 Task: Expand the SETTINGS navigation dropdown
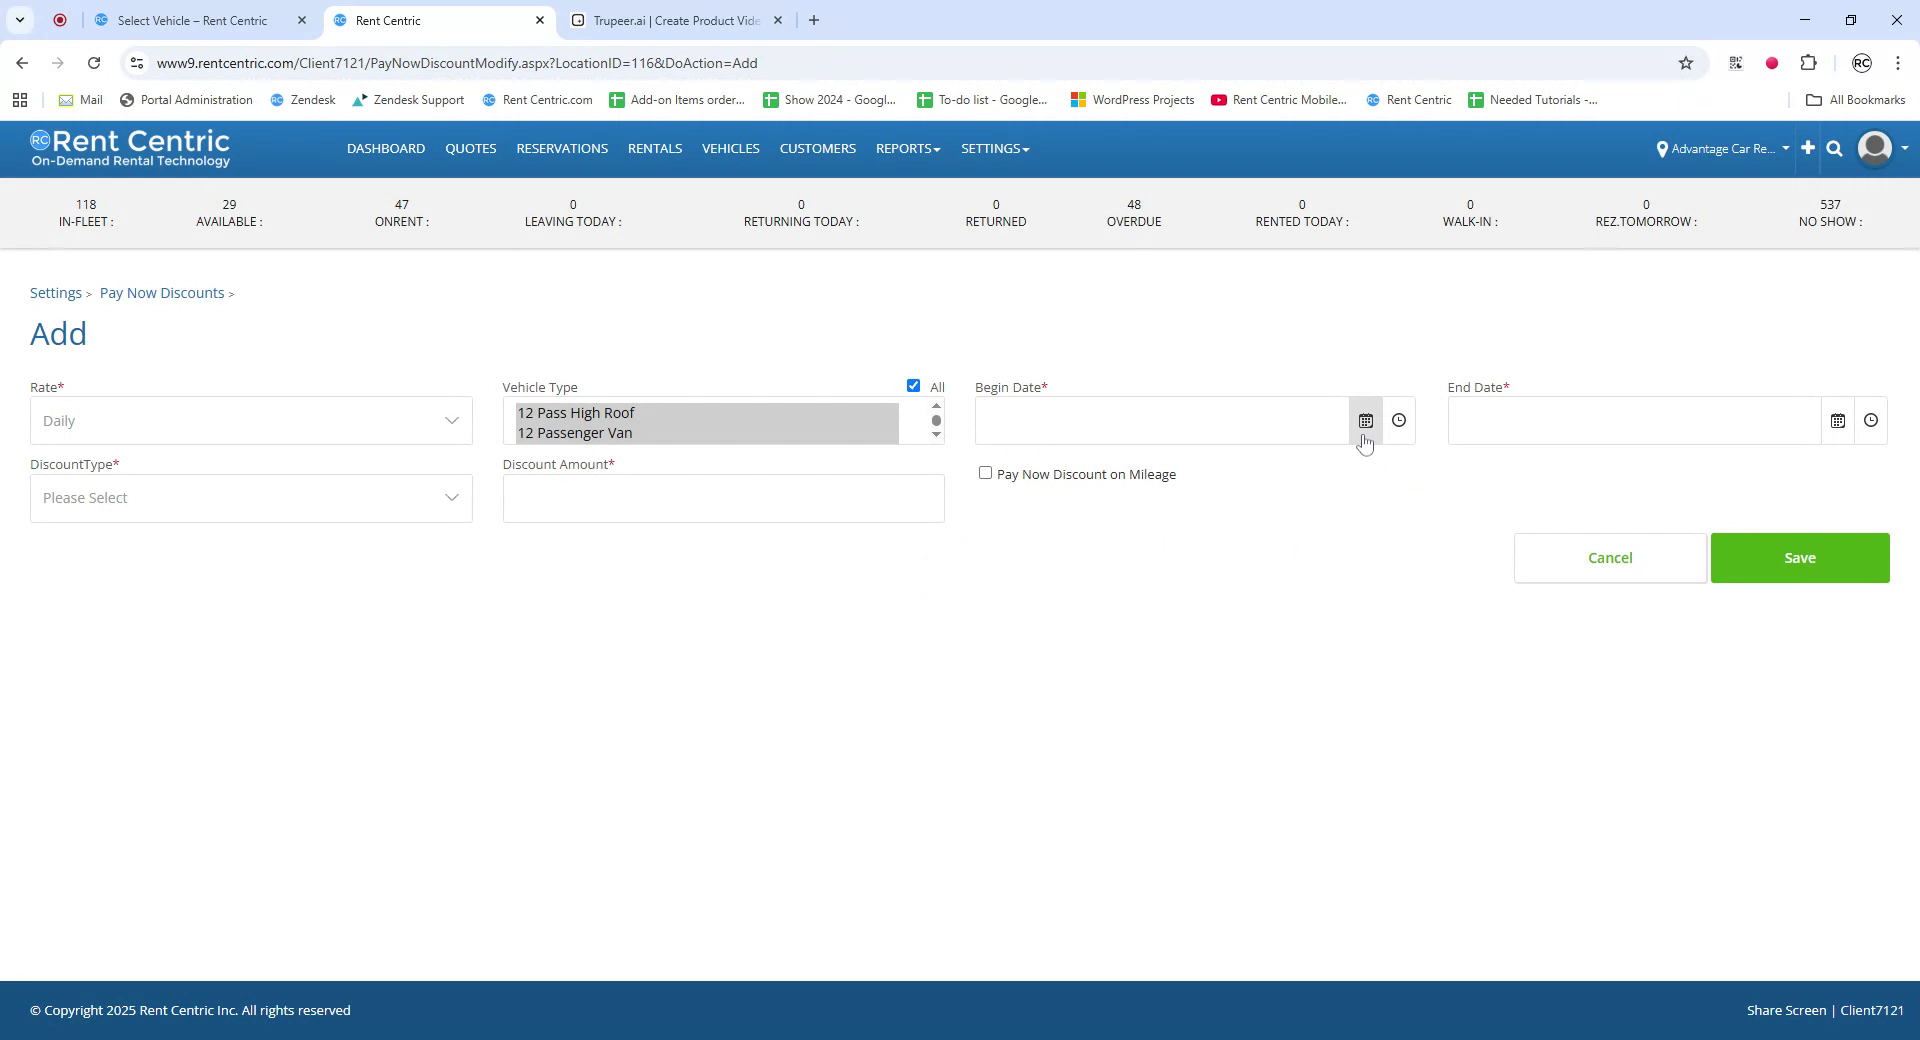click(x=994, y=148)
